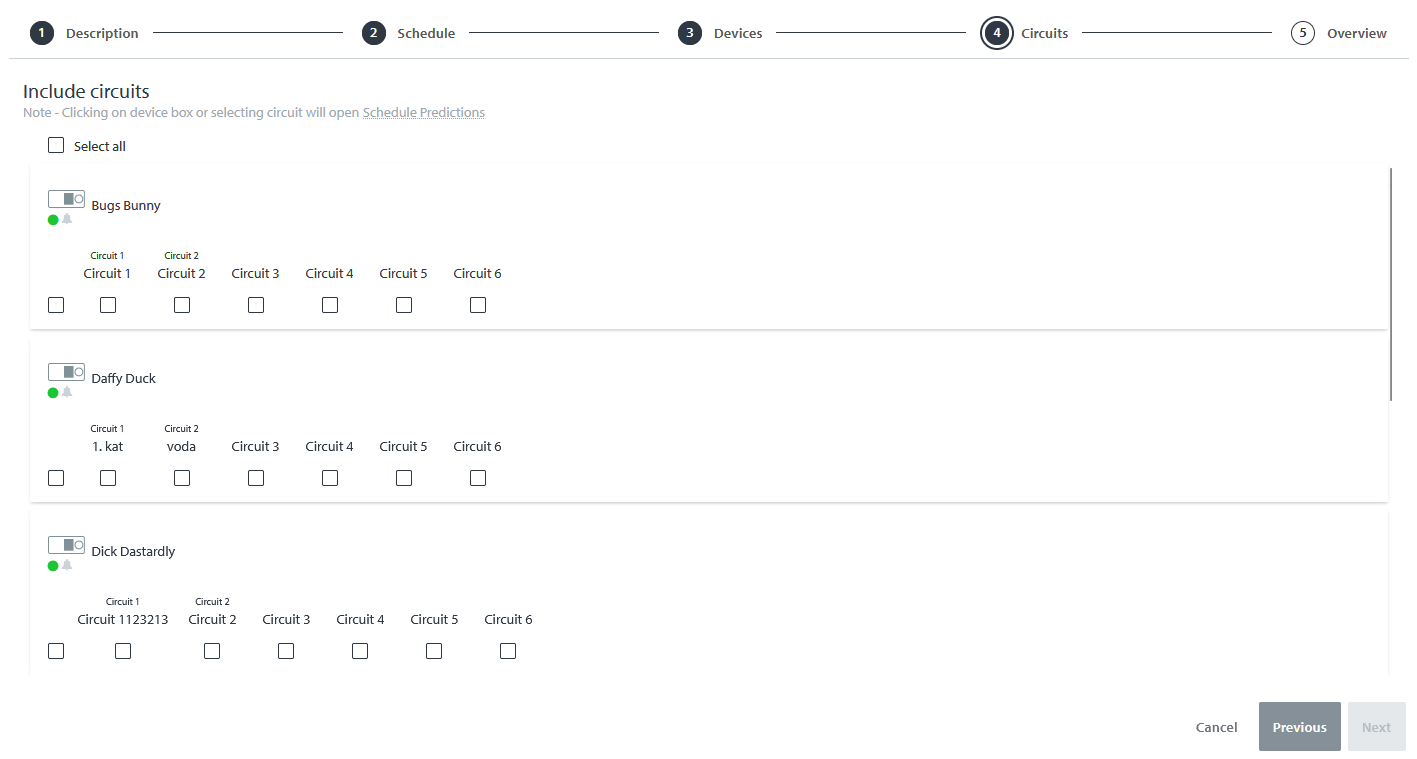Viewport: 1417px width, 759px height.
Task: Open the Schedule Predictions link
Action: pyautogui.click(x=423, y=112)
